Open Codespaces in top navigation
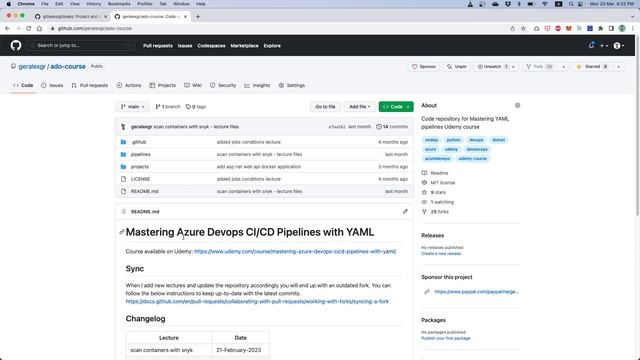The height and width of the screenshot is (360, 640). [x=211, y=46]
